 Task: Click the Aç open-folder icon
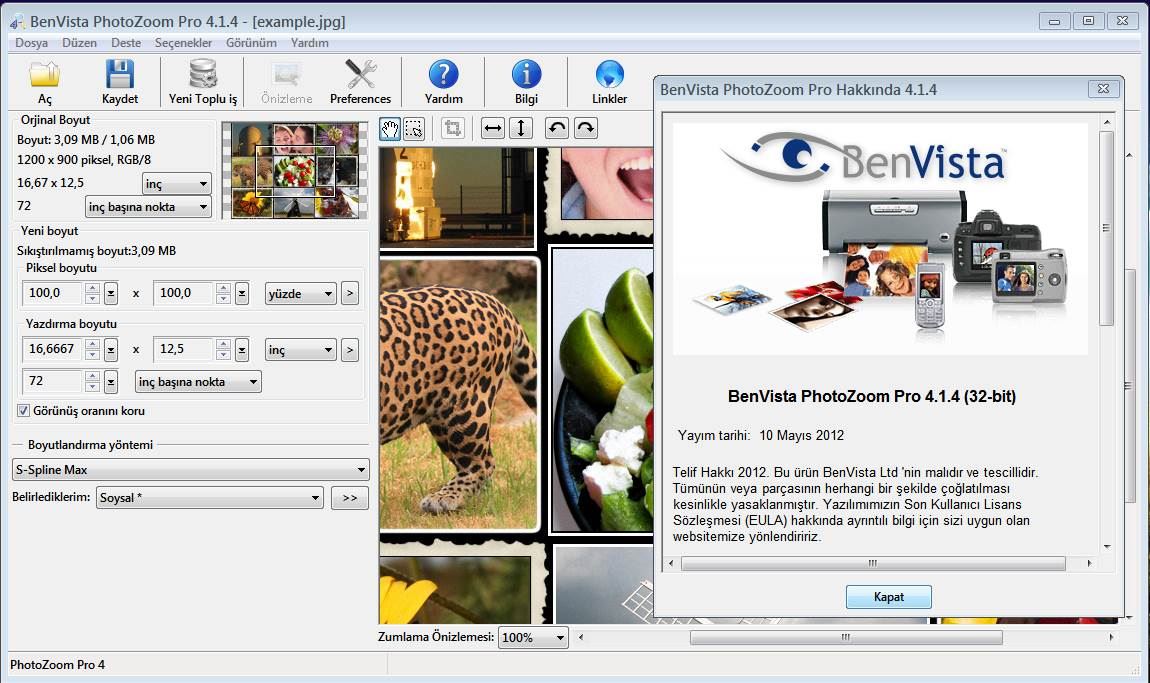click(44, 75)
